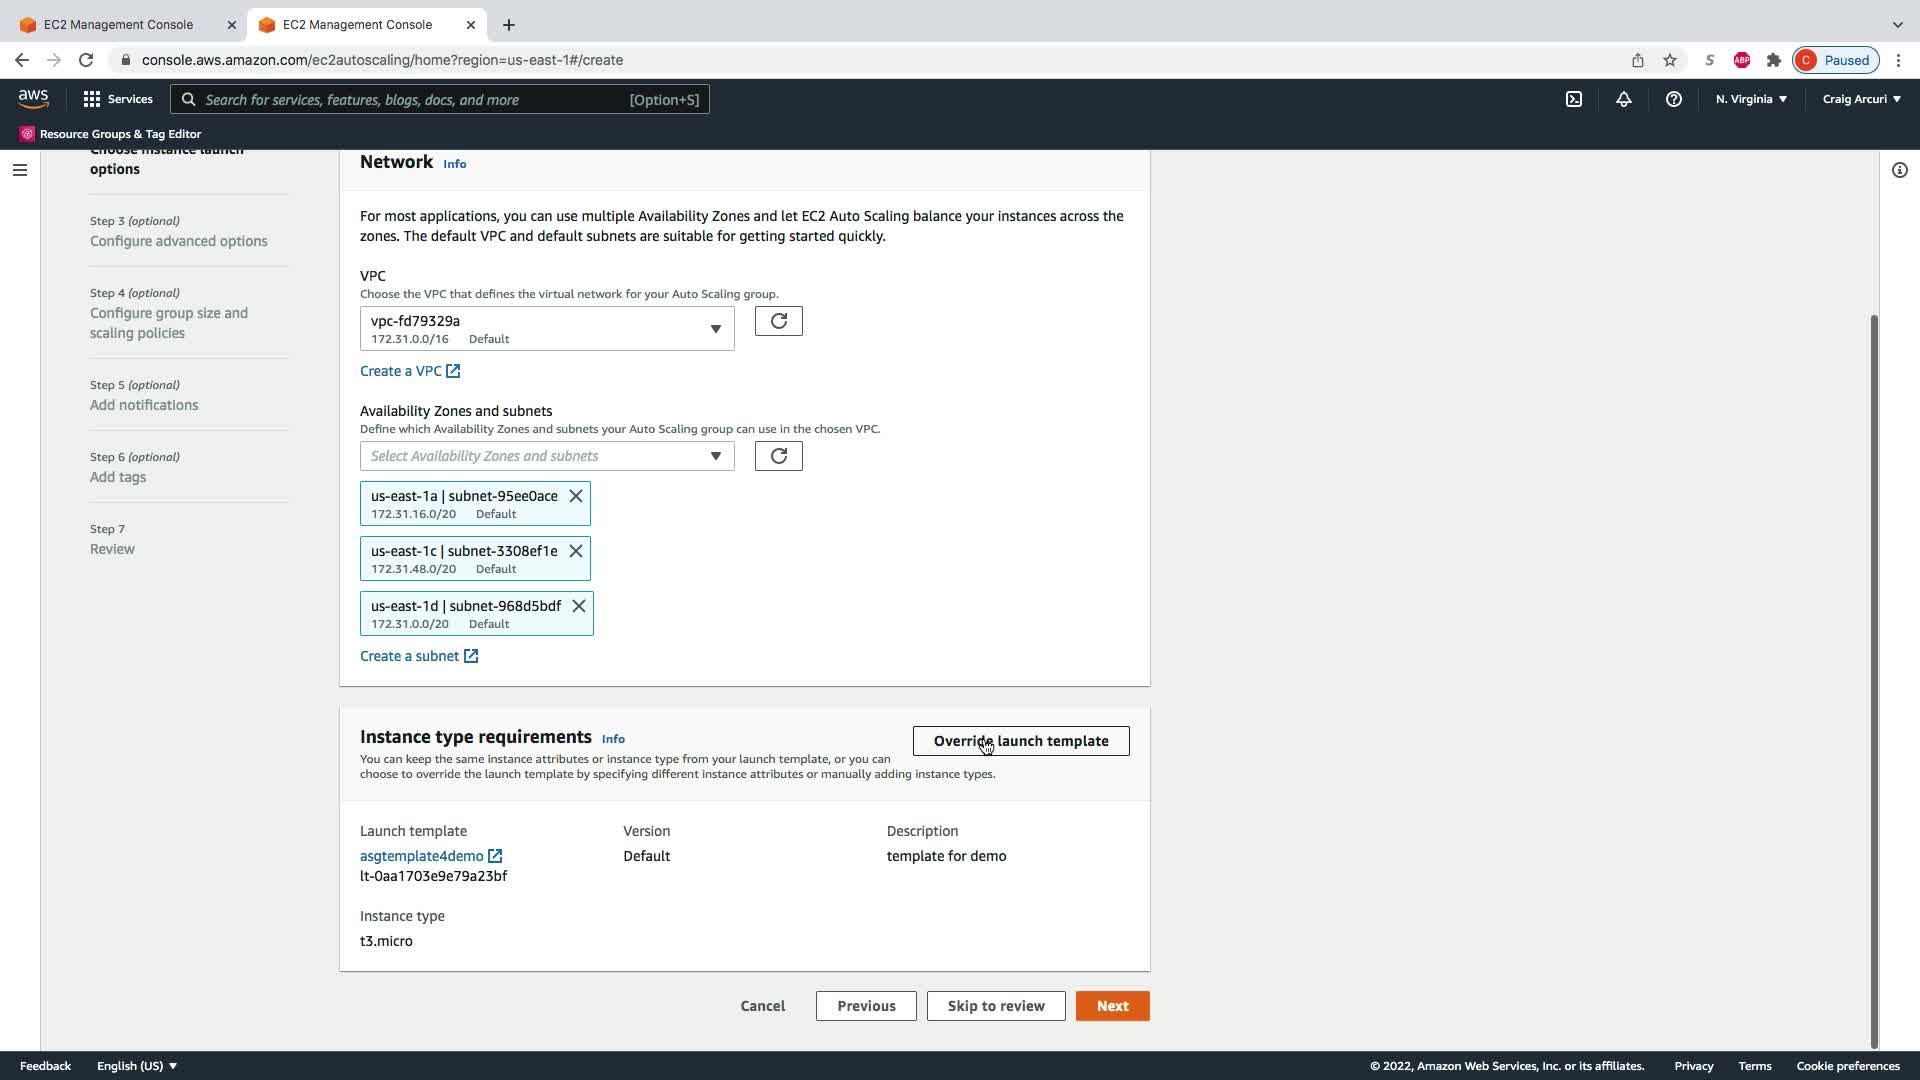The image size is (1920, 1080).
Task: Open Services grid menu
Action: [118, 99]
